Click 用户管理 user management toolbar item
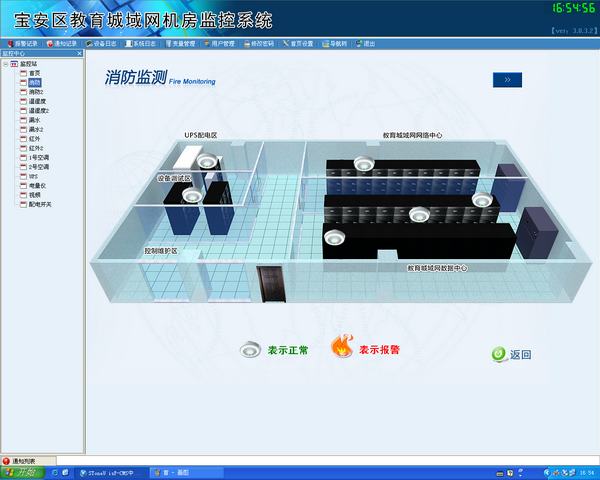 coord(220,44)
